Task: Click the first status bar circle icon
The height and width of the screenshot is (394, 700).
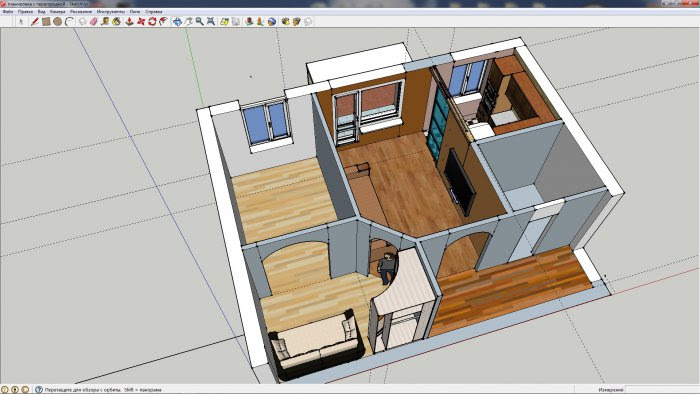Action: (5, 390)
